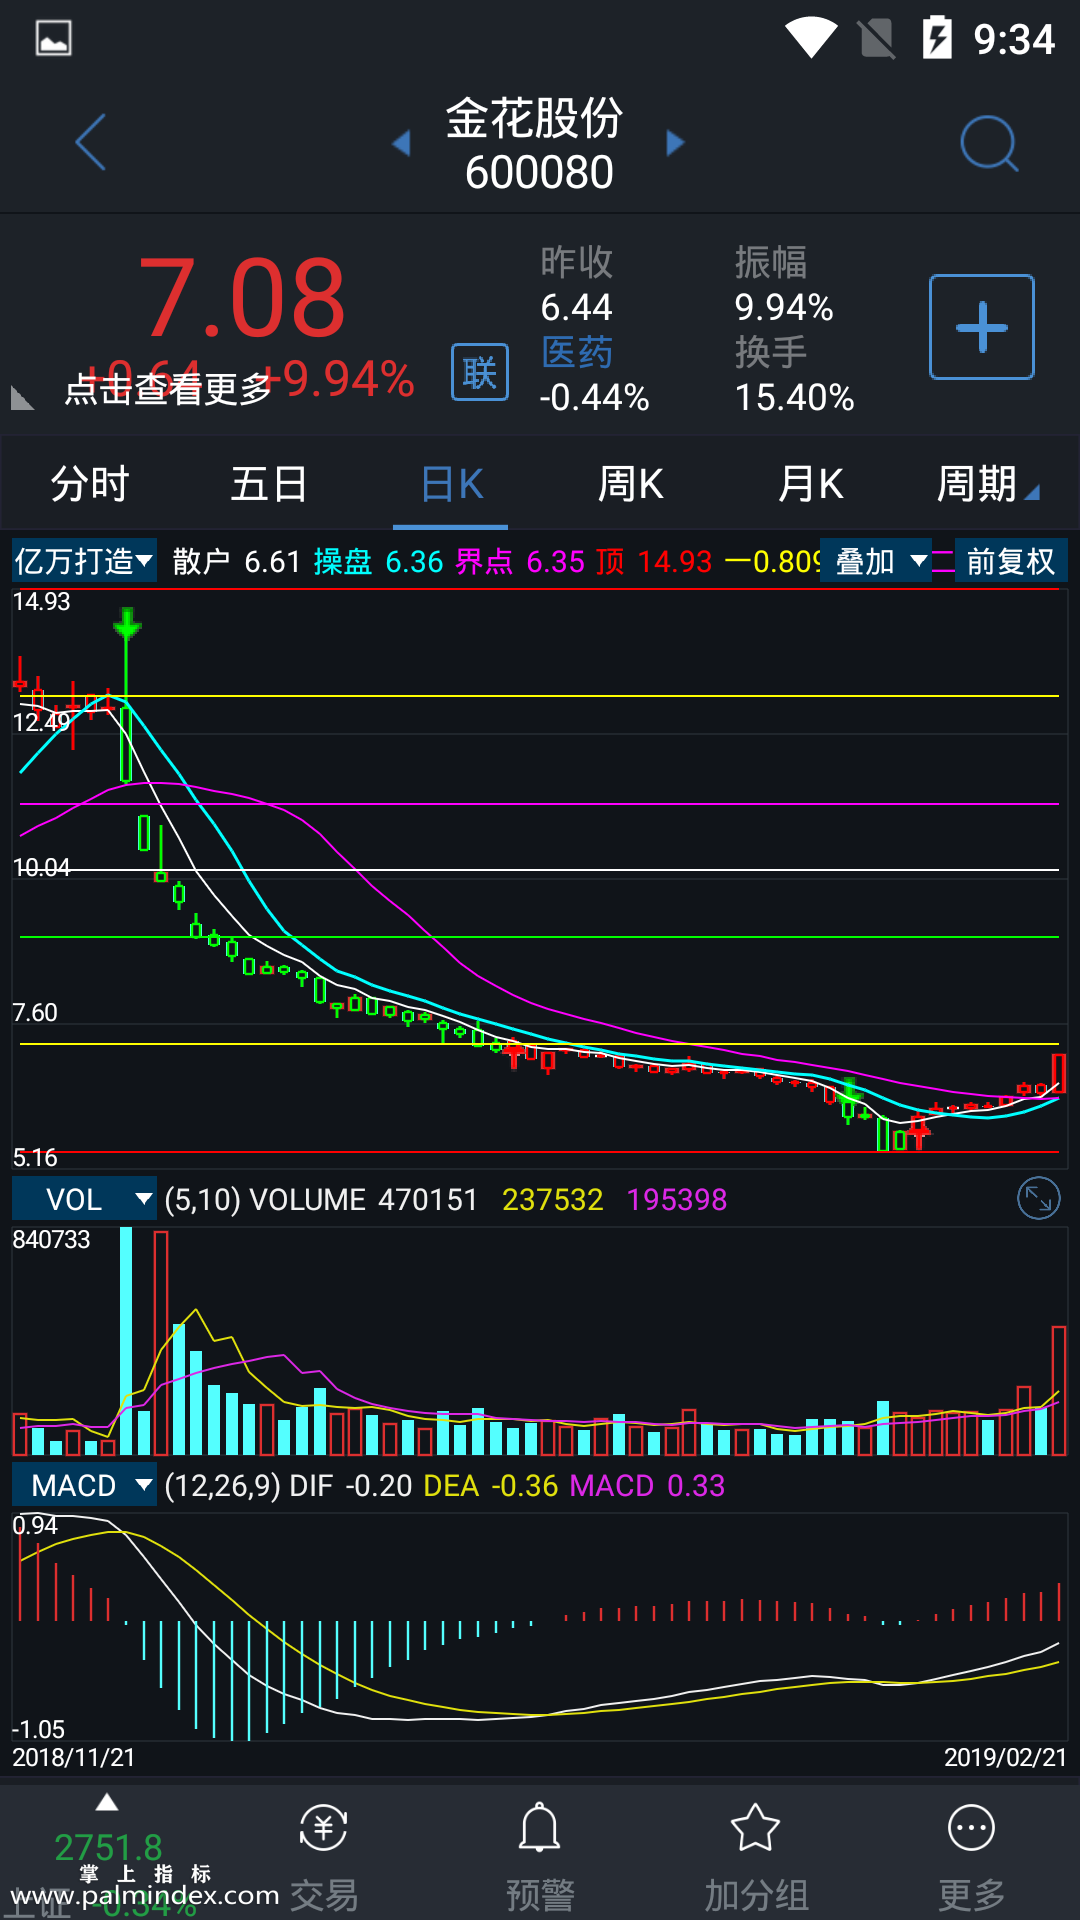Switch to previous stock with left triangle
The height and width of the screenshot is (1920, 1080).
401,143
